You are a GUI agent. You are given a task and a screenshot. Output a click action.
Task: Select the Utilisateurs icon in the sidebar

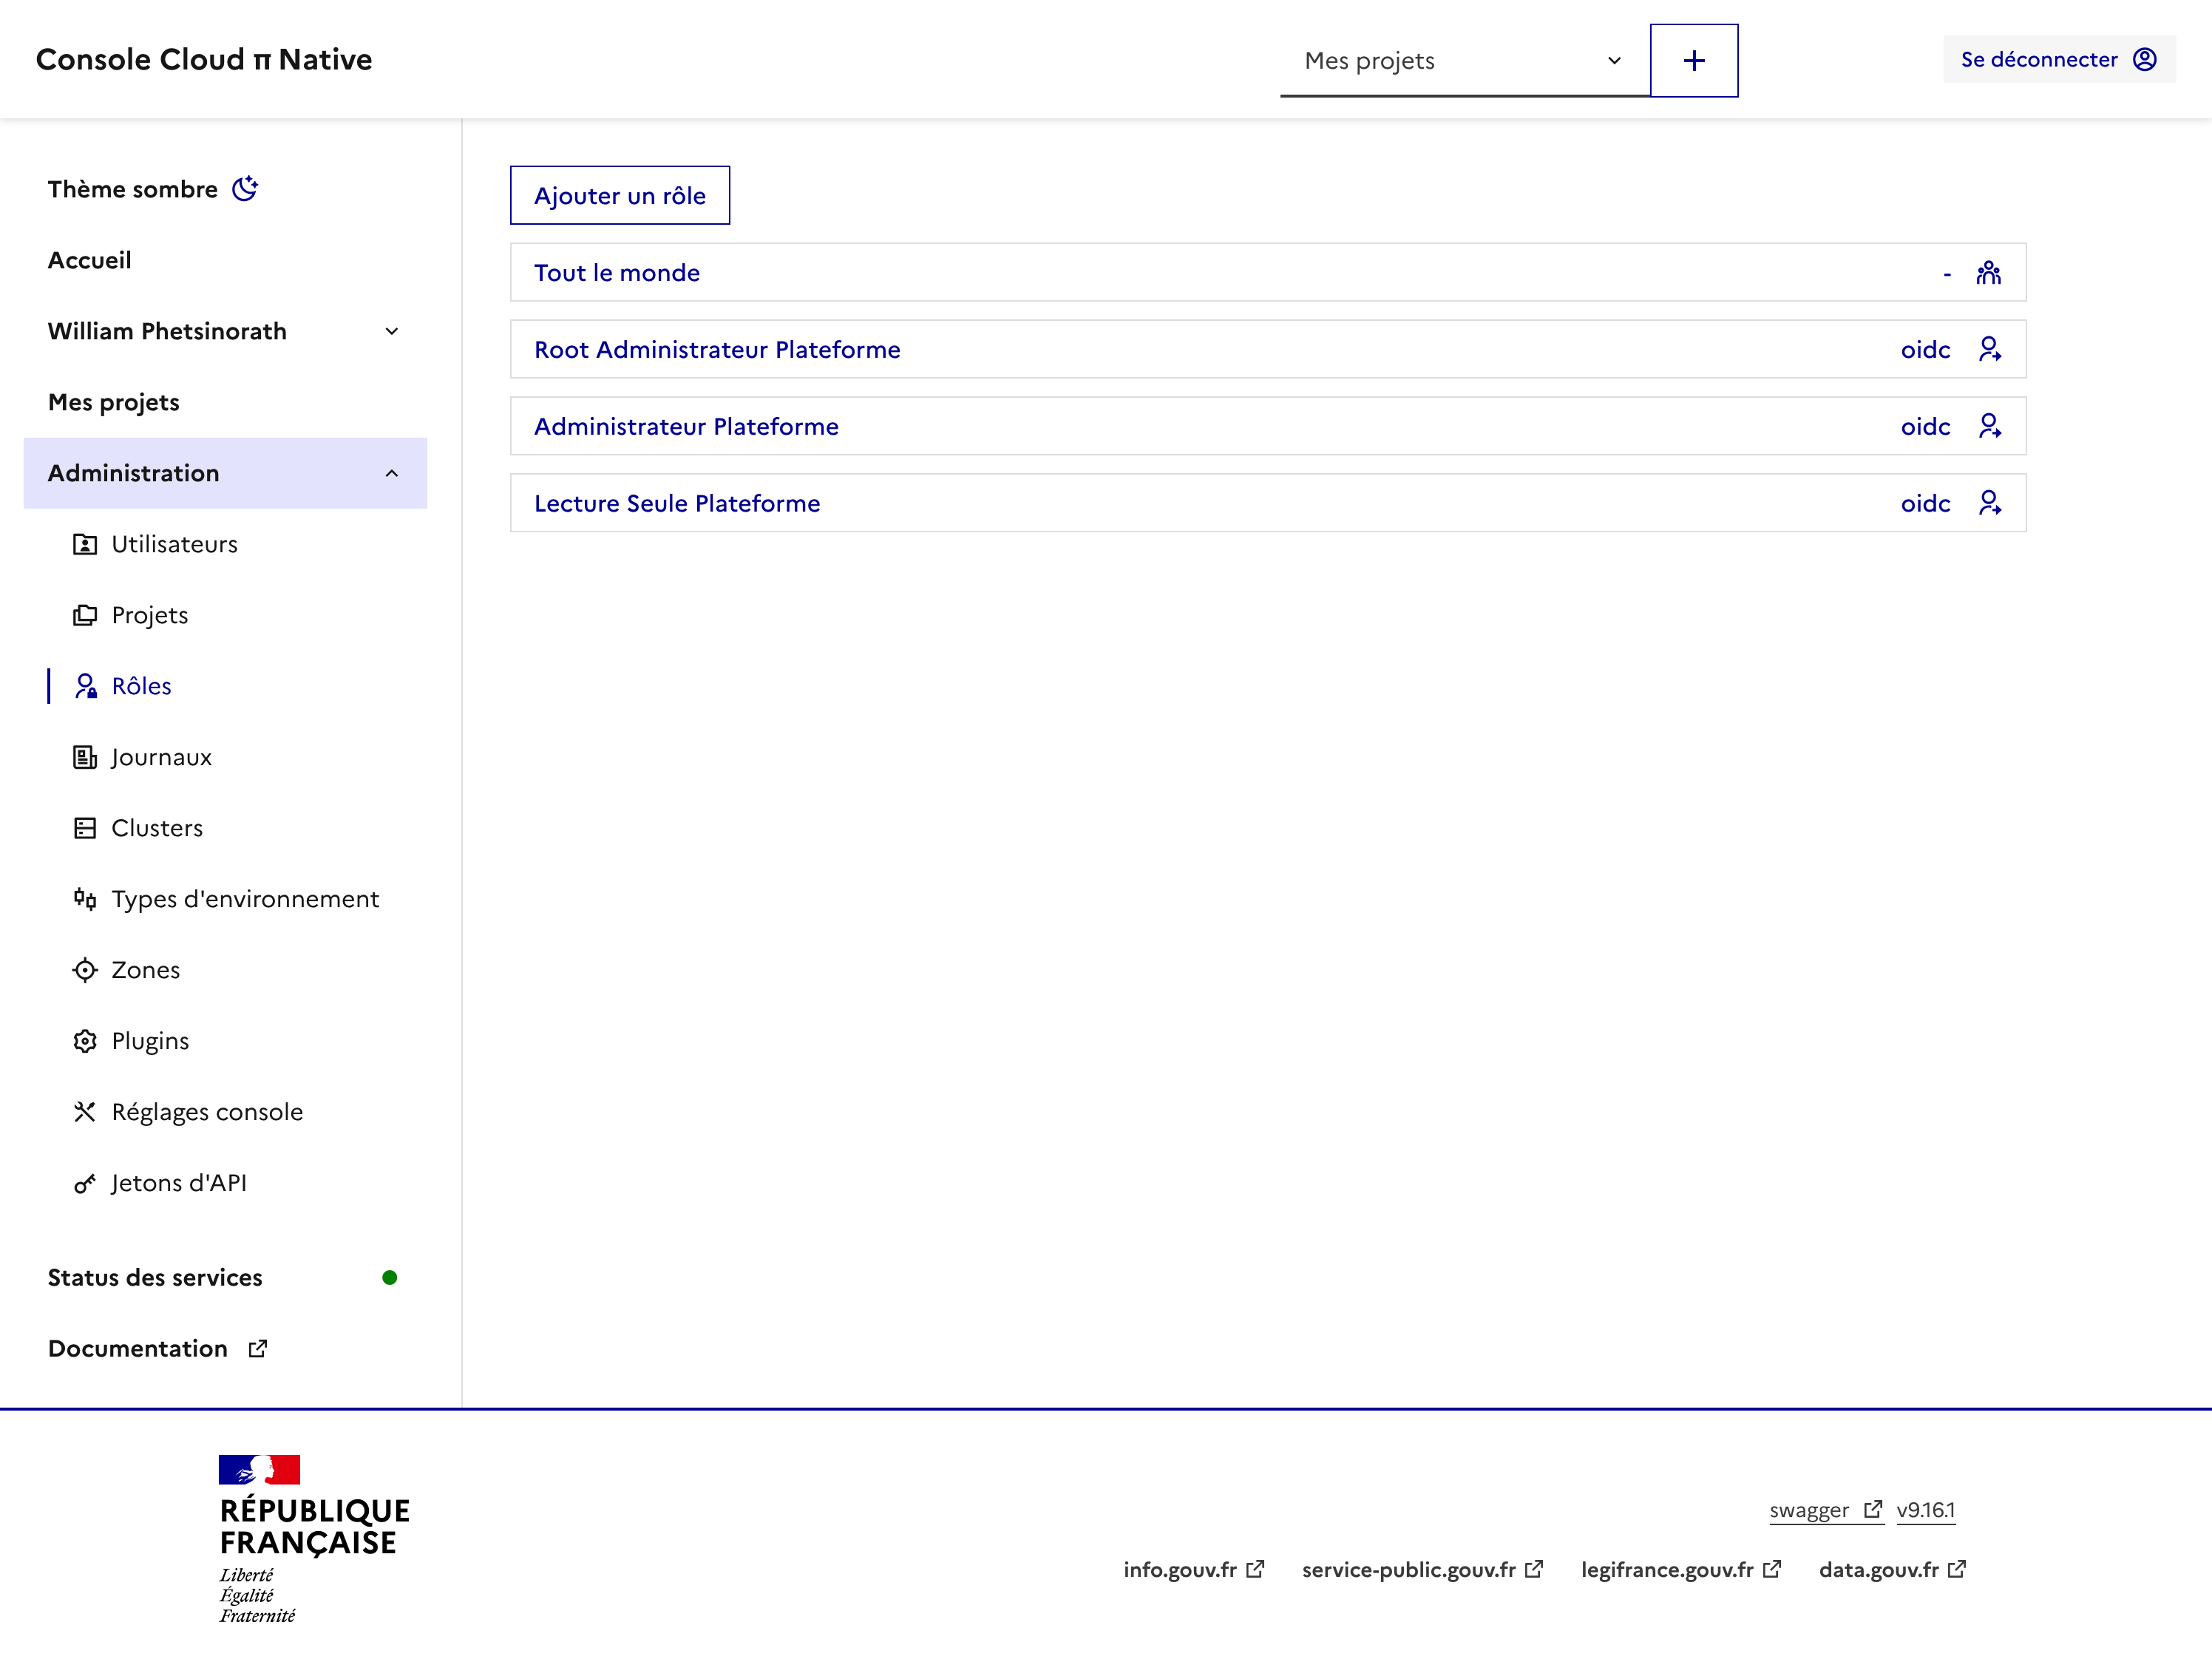(85, 544)
